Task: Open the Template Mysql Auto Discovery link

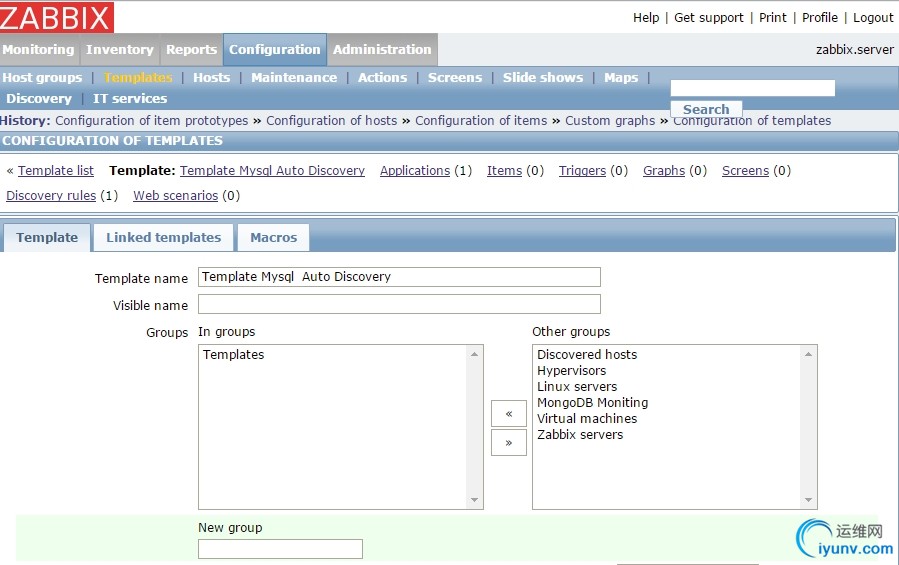Action: coord(272,170)
